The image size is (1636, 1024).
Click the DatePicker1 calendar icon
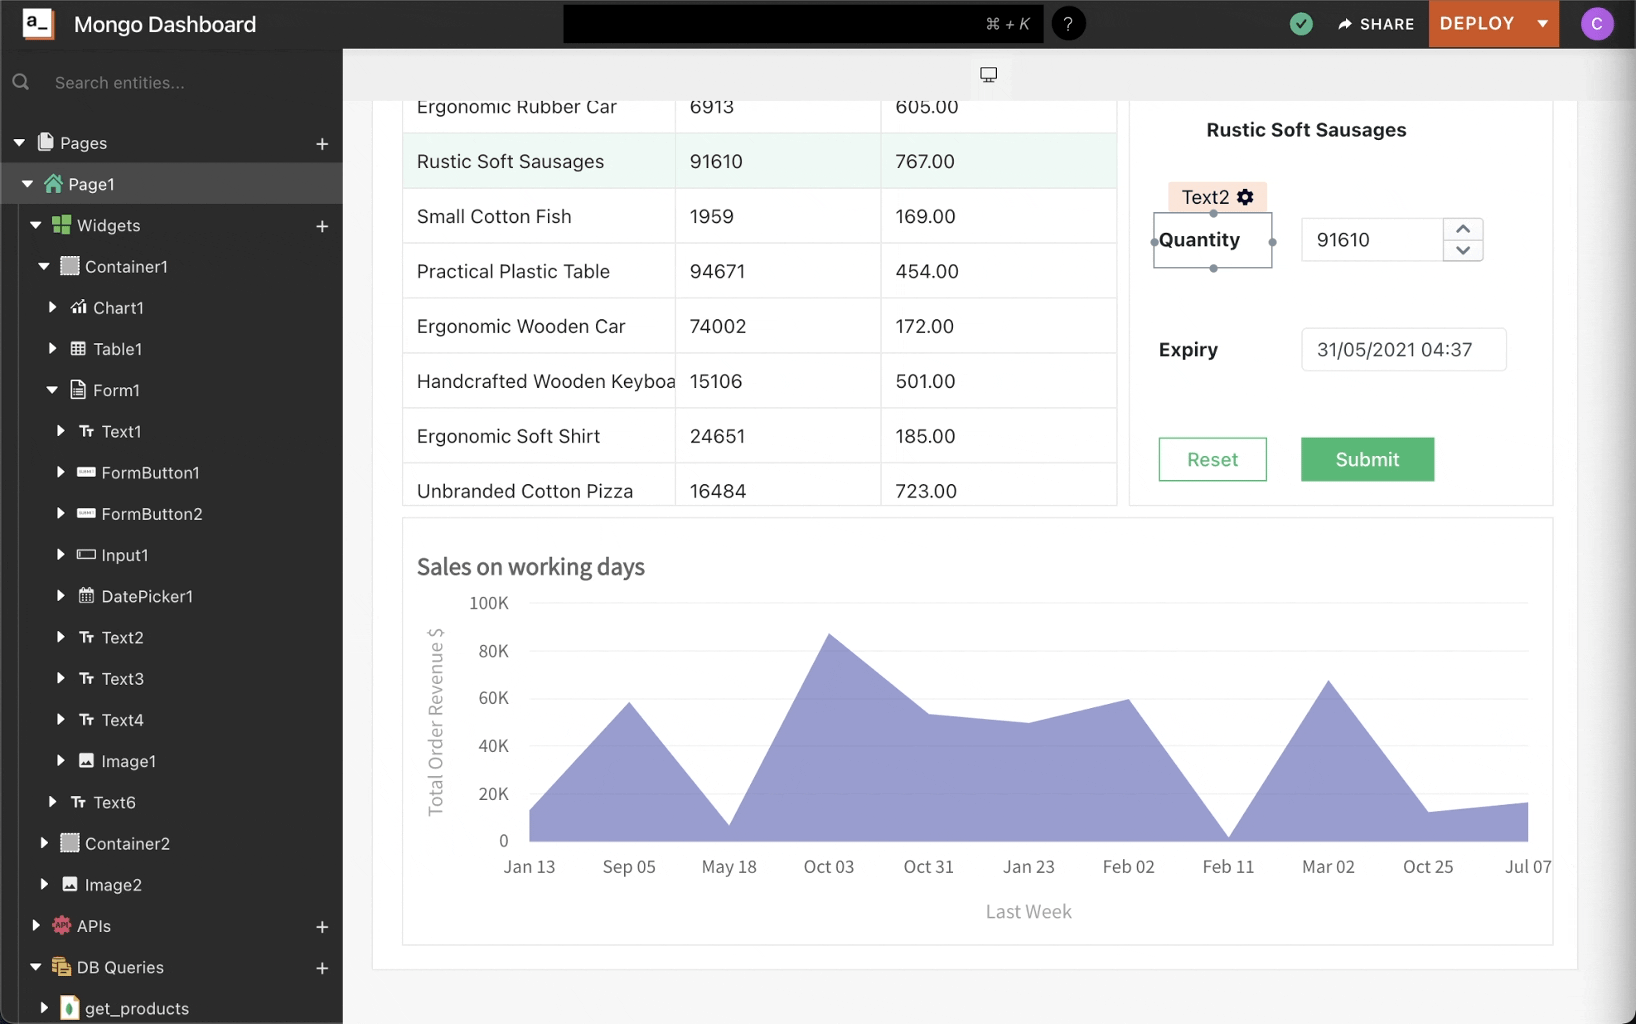pos(86,596)
